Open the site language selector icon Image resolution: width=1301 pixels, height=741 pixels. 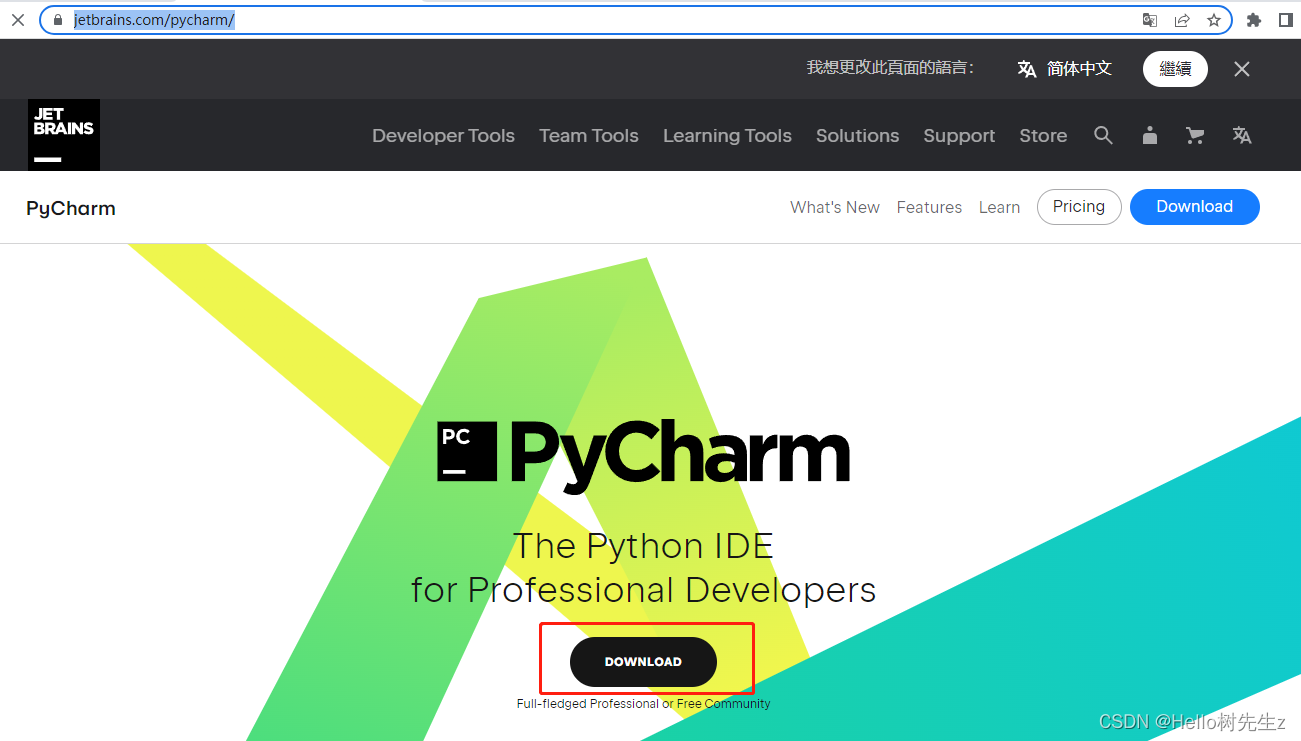[x=1242, y=135]
